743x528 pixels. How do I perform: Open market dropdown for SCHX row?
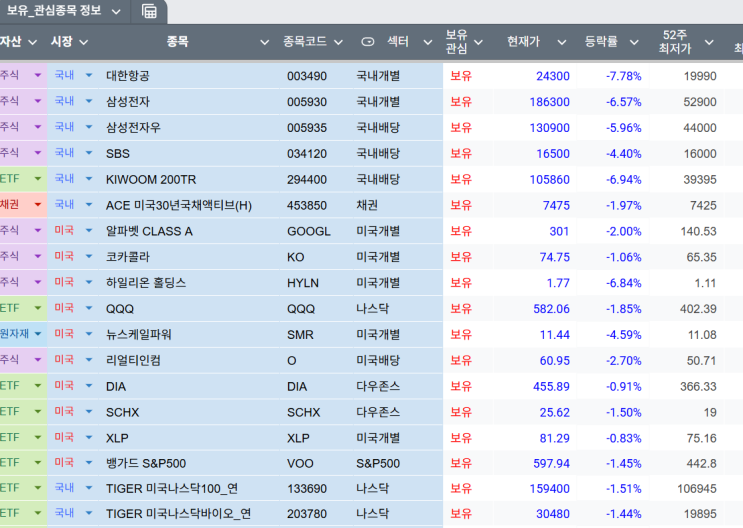89,411
